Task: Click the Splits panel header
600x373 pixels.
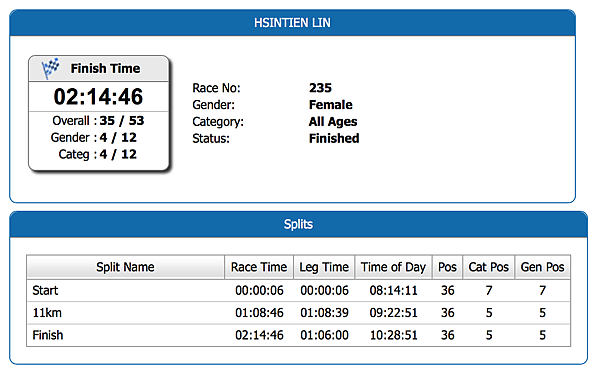Action: pyautogui.click(x=298, y=224)
